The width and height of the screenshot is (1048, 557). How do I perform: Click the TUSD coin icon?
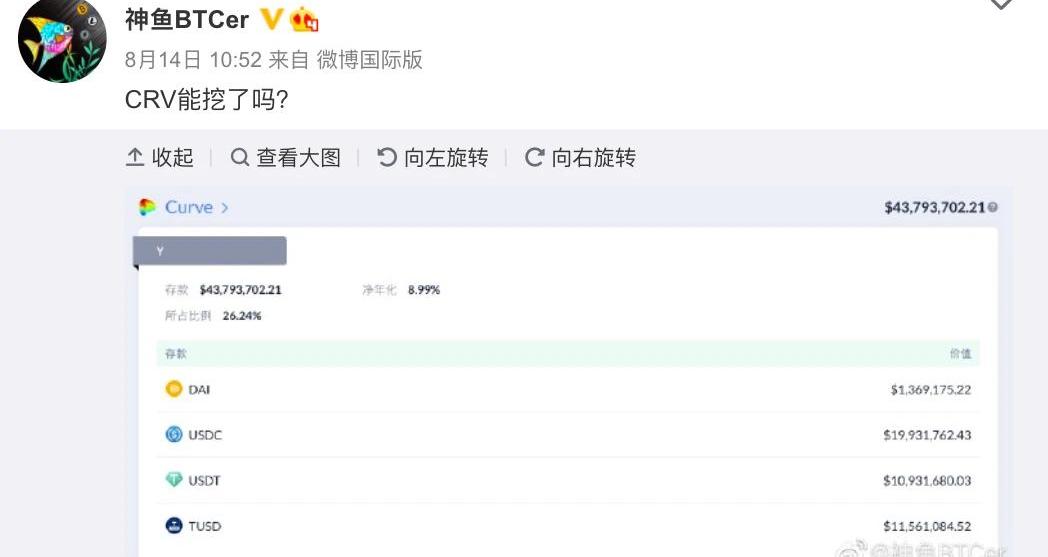tap(174, 525)
